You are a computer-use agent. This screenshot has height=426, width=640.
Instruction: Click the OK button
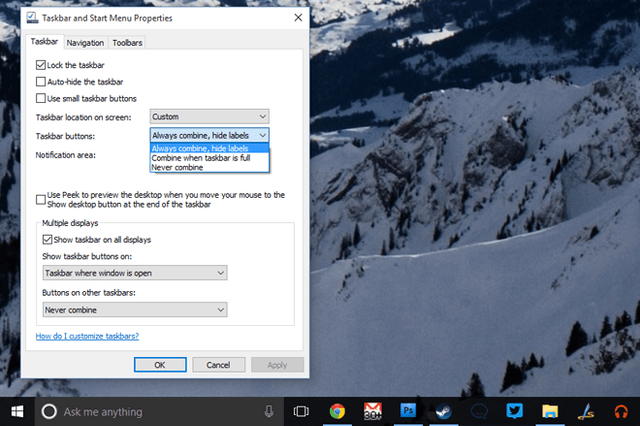tap(160, 365)
